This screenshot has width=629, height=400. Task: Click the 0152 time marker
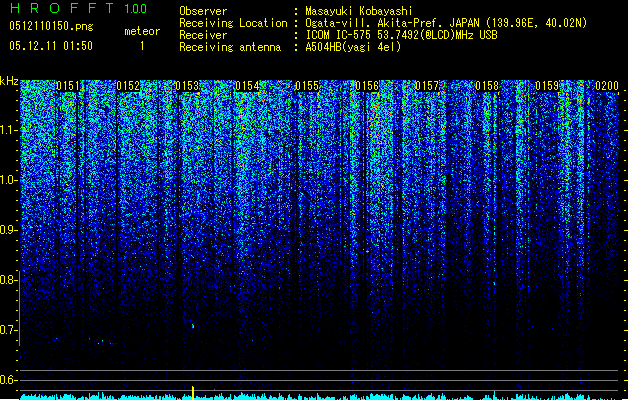click(128, 86)
